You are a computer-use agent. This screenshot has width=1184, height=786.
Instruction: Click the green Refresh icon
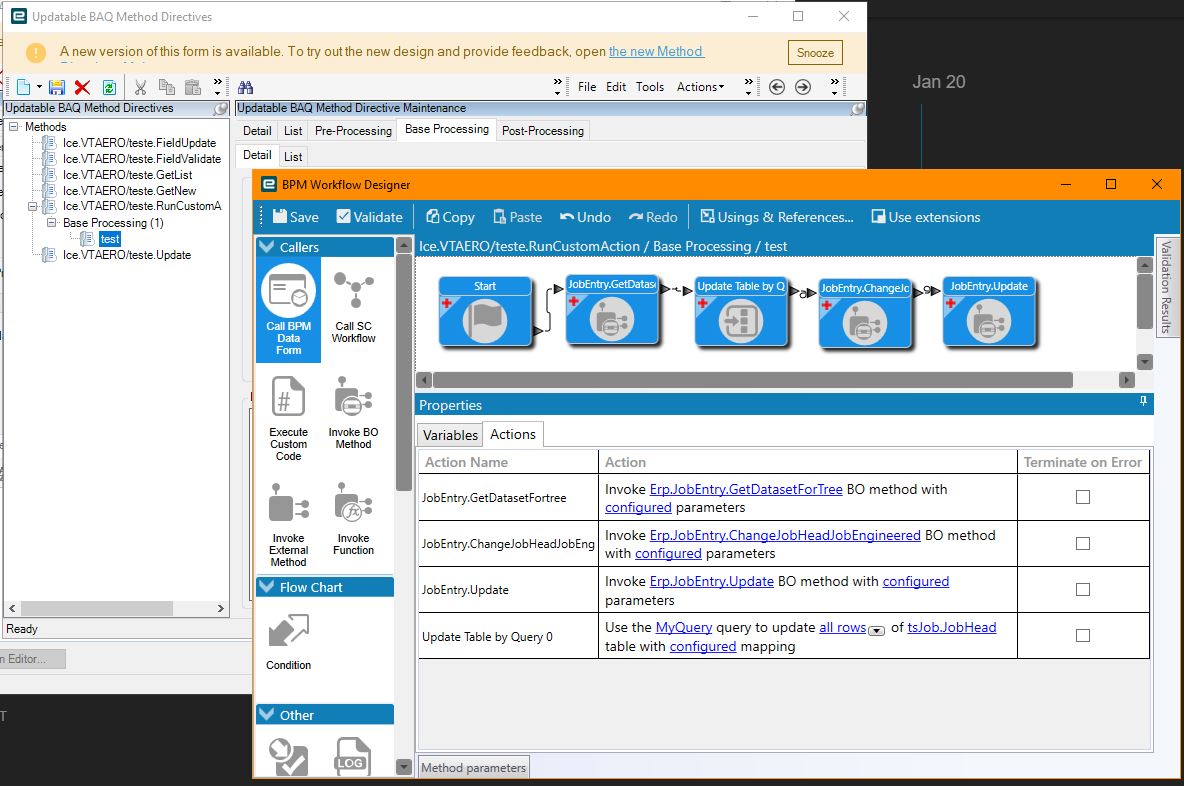tap(109, 88)
